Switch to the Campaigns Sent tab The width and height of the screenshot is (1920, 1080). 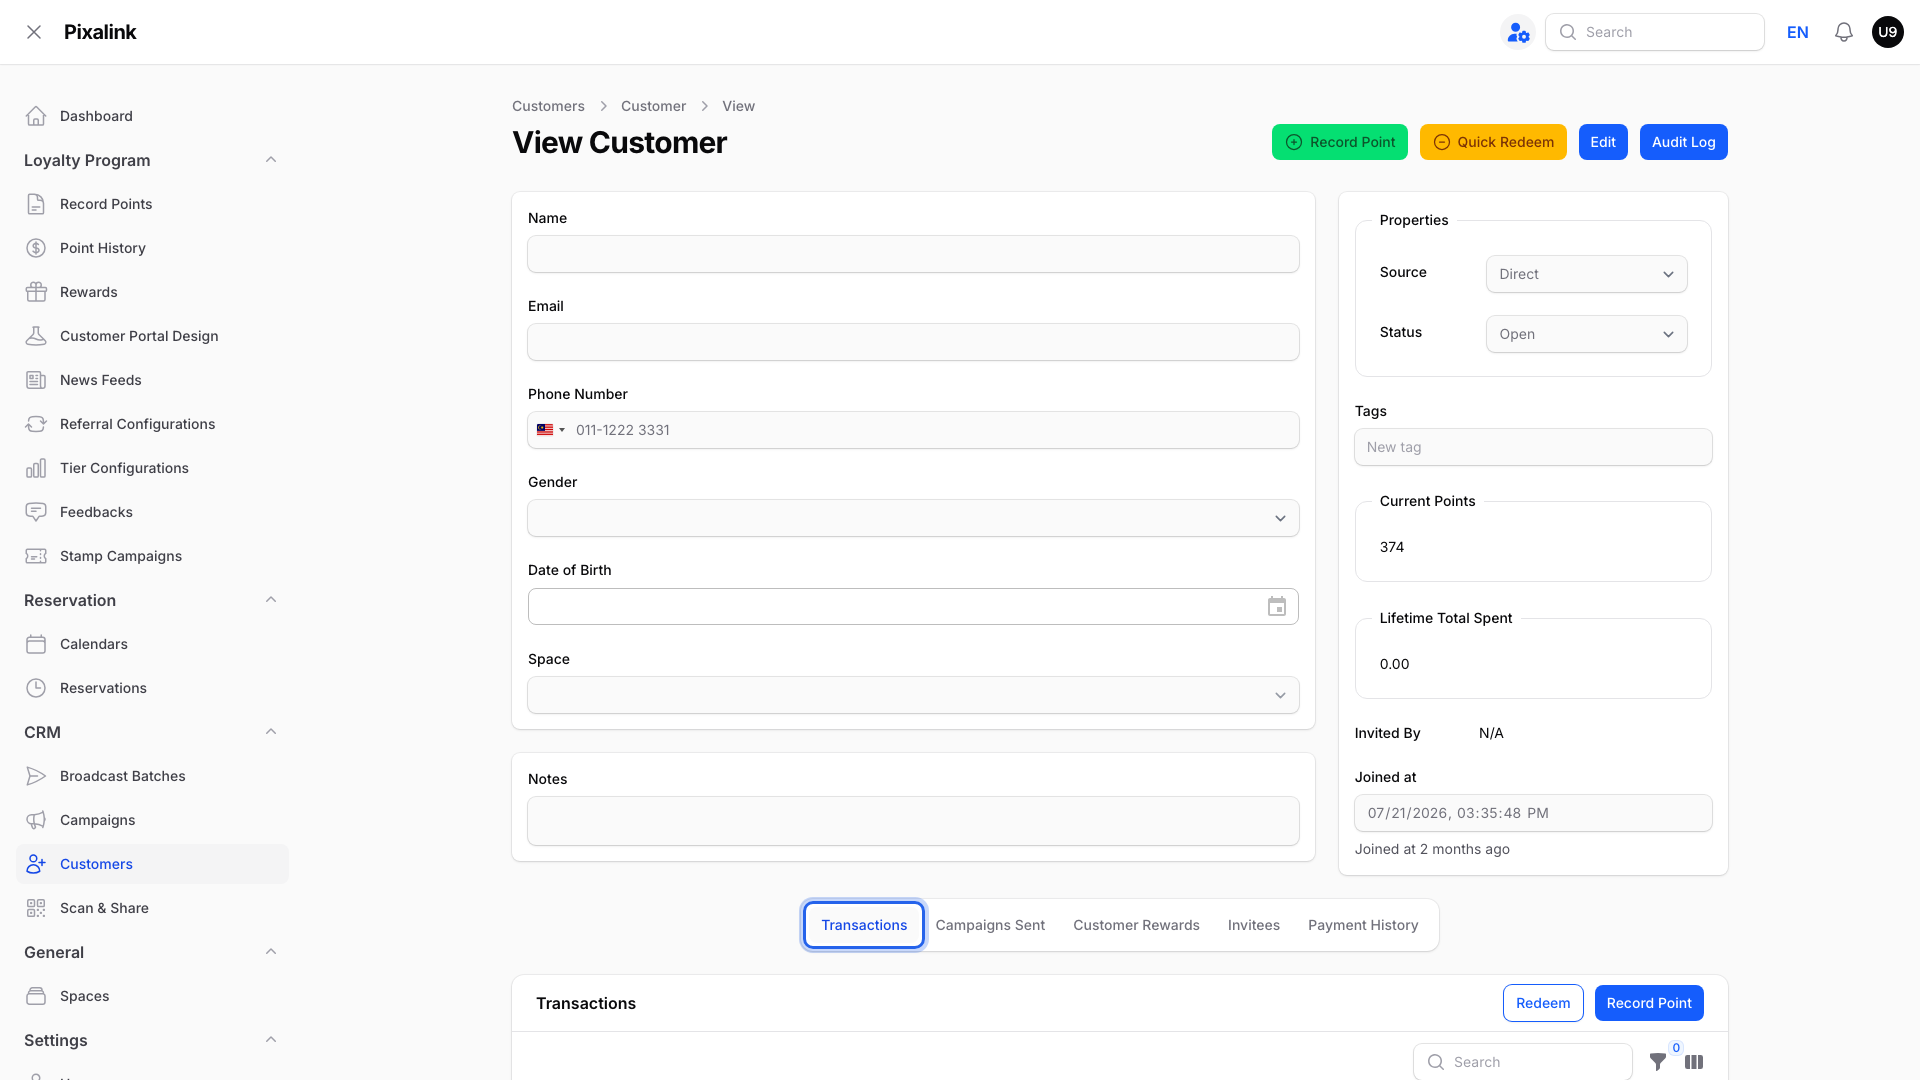(x=990, y=925)
